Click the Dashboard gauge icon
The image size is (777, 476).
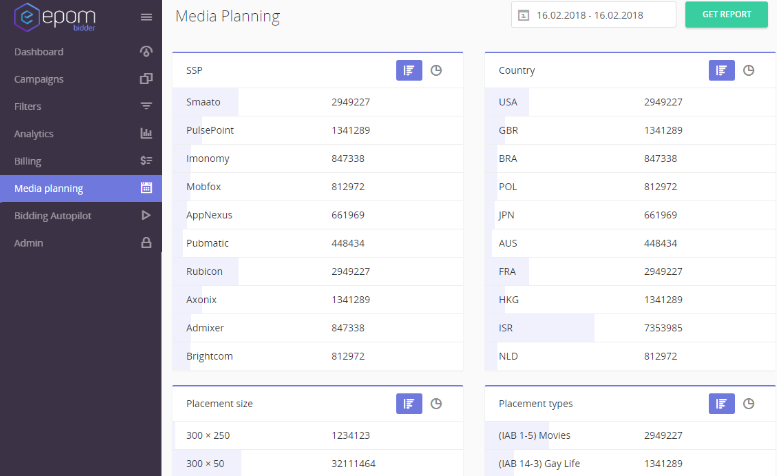tap(146, 52)
